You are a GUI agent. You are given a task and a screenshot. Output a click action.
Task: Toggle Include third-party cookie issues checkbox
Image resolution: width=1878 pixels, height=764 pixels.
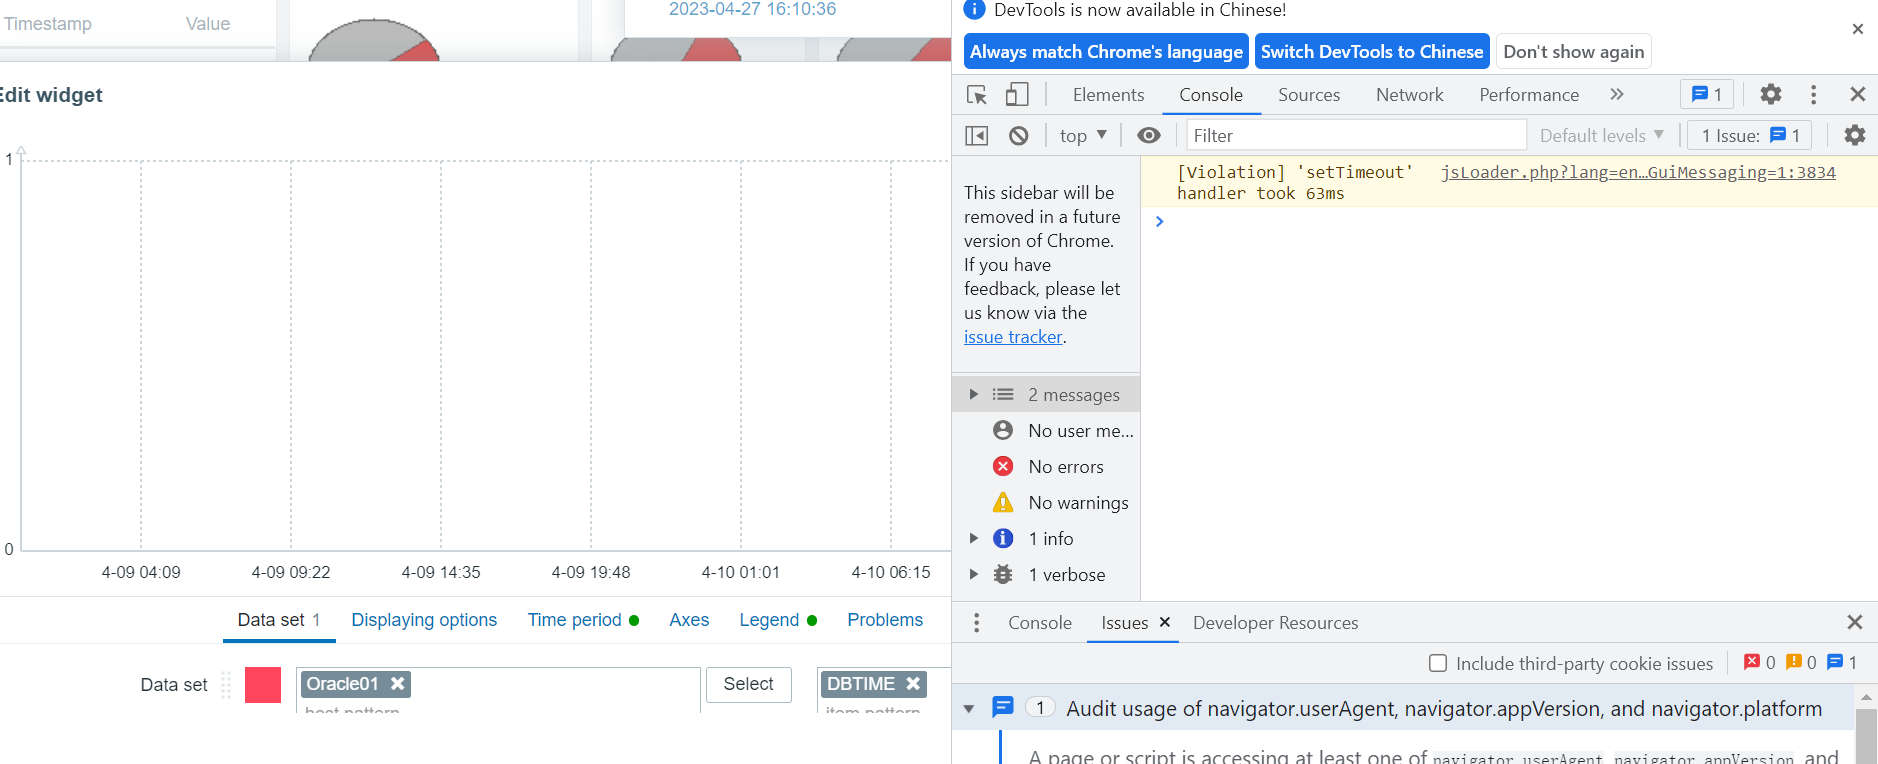[1438, 663]
